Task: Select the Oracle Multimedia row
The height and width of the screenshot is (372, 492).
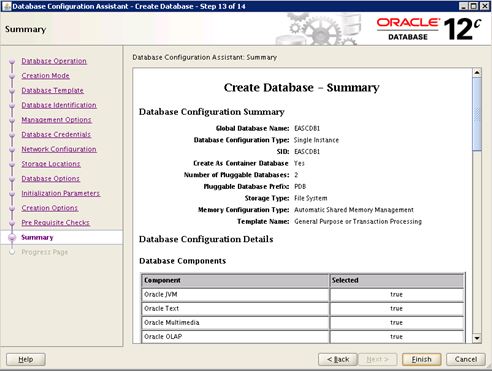Action: coord(303,323)
